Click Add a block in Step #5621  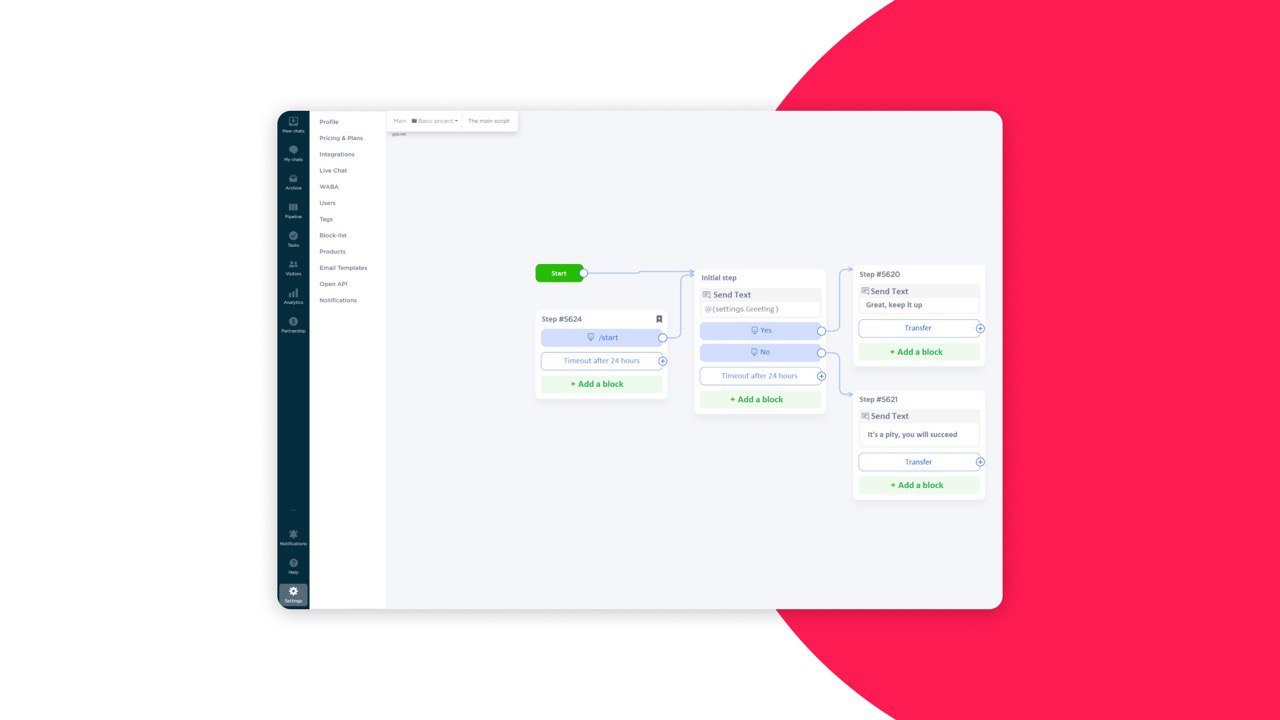click(x=917, y=485)
